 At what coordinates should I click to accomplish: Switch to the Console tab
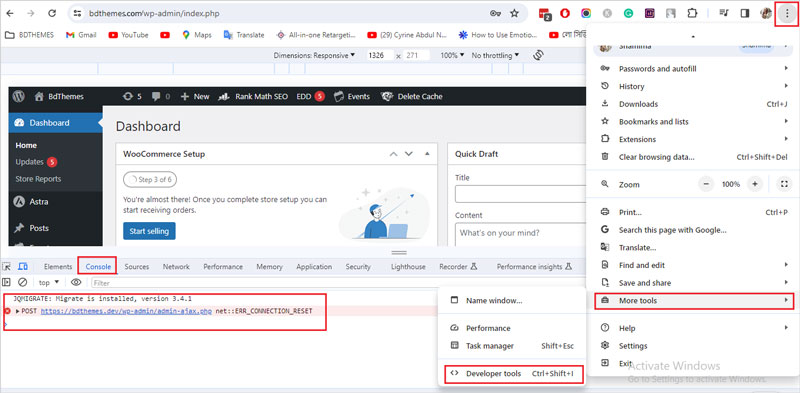pos(98,266)
